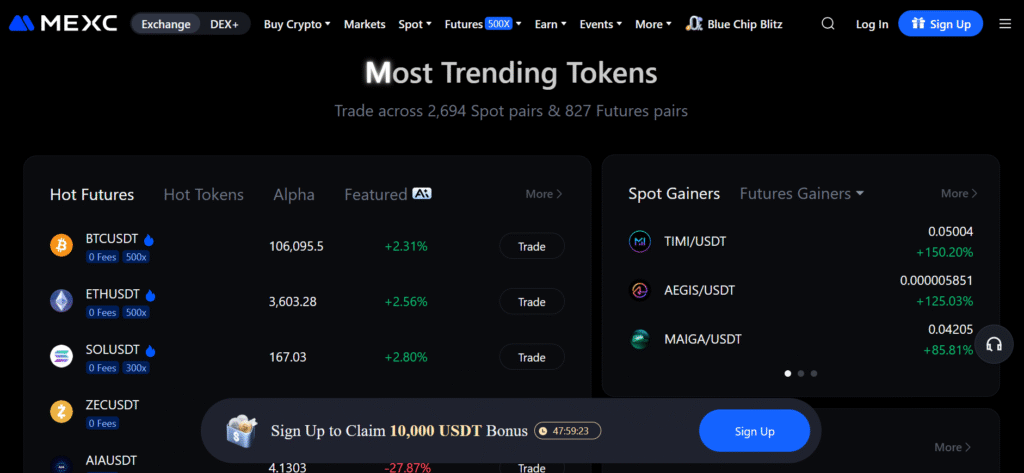Click the AEGIS token icon
Screen dimensions: 1024x473
click(x=640, y=290)
